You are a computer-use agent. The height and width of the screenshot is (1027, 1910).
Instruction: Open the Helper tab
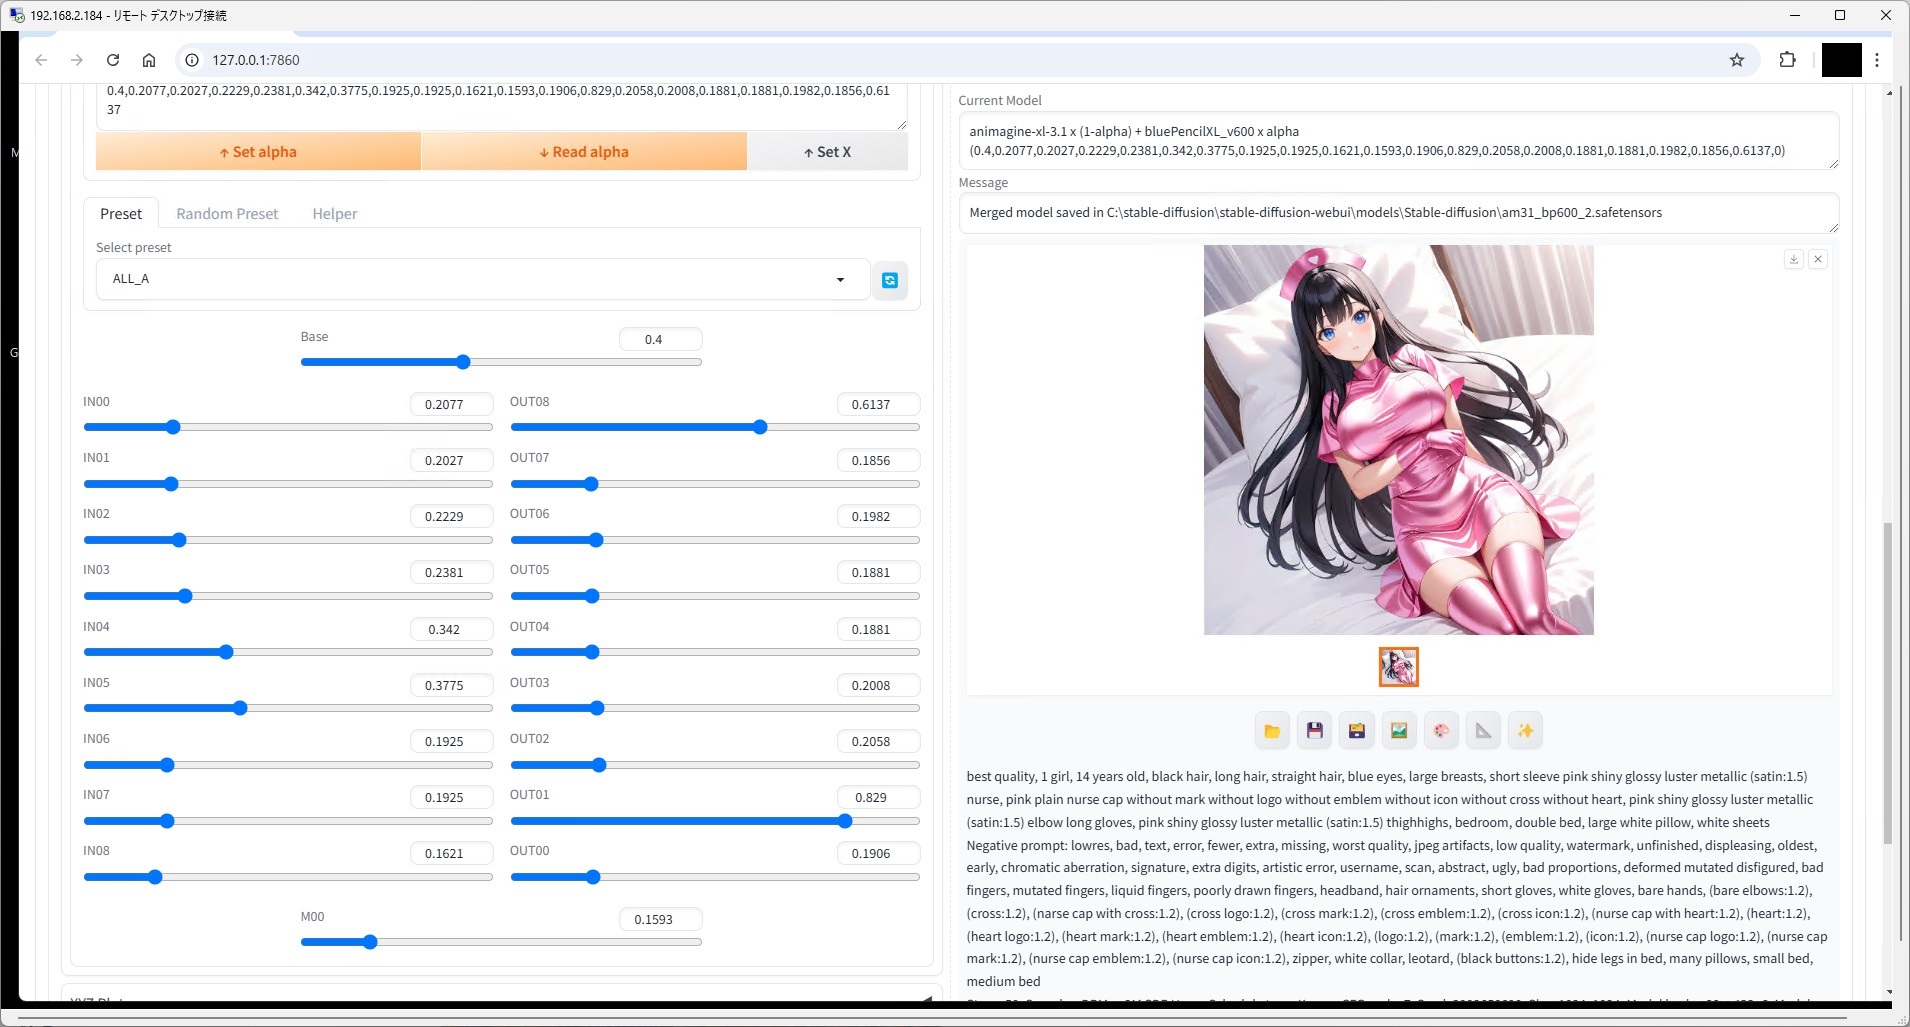pos(334,213)
